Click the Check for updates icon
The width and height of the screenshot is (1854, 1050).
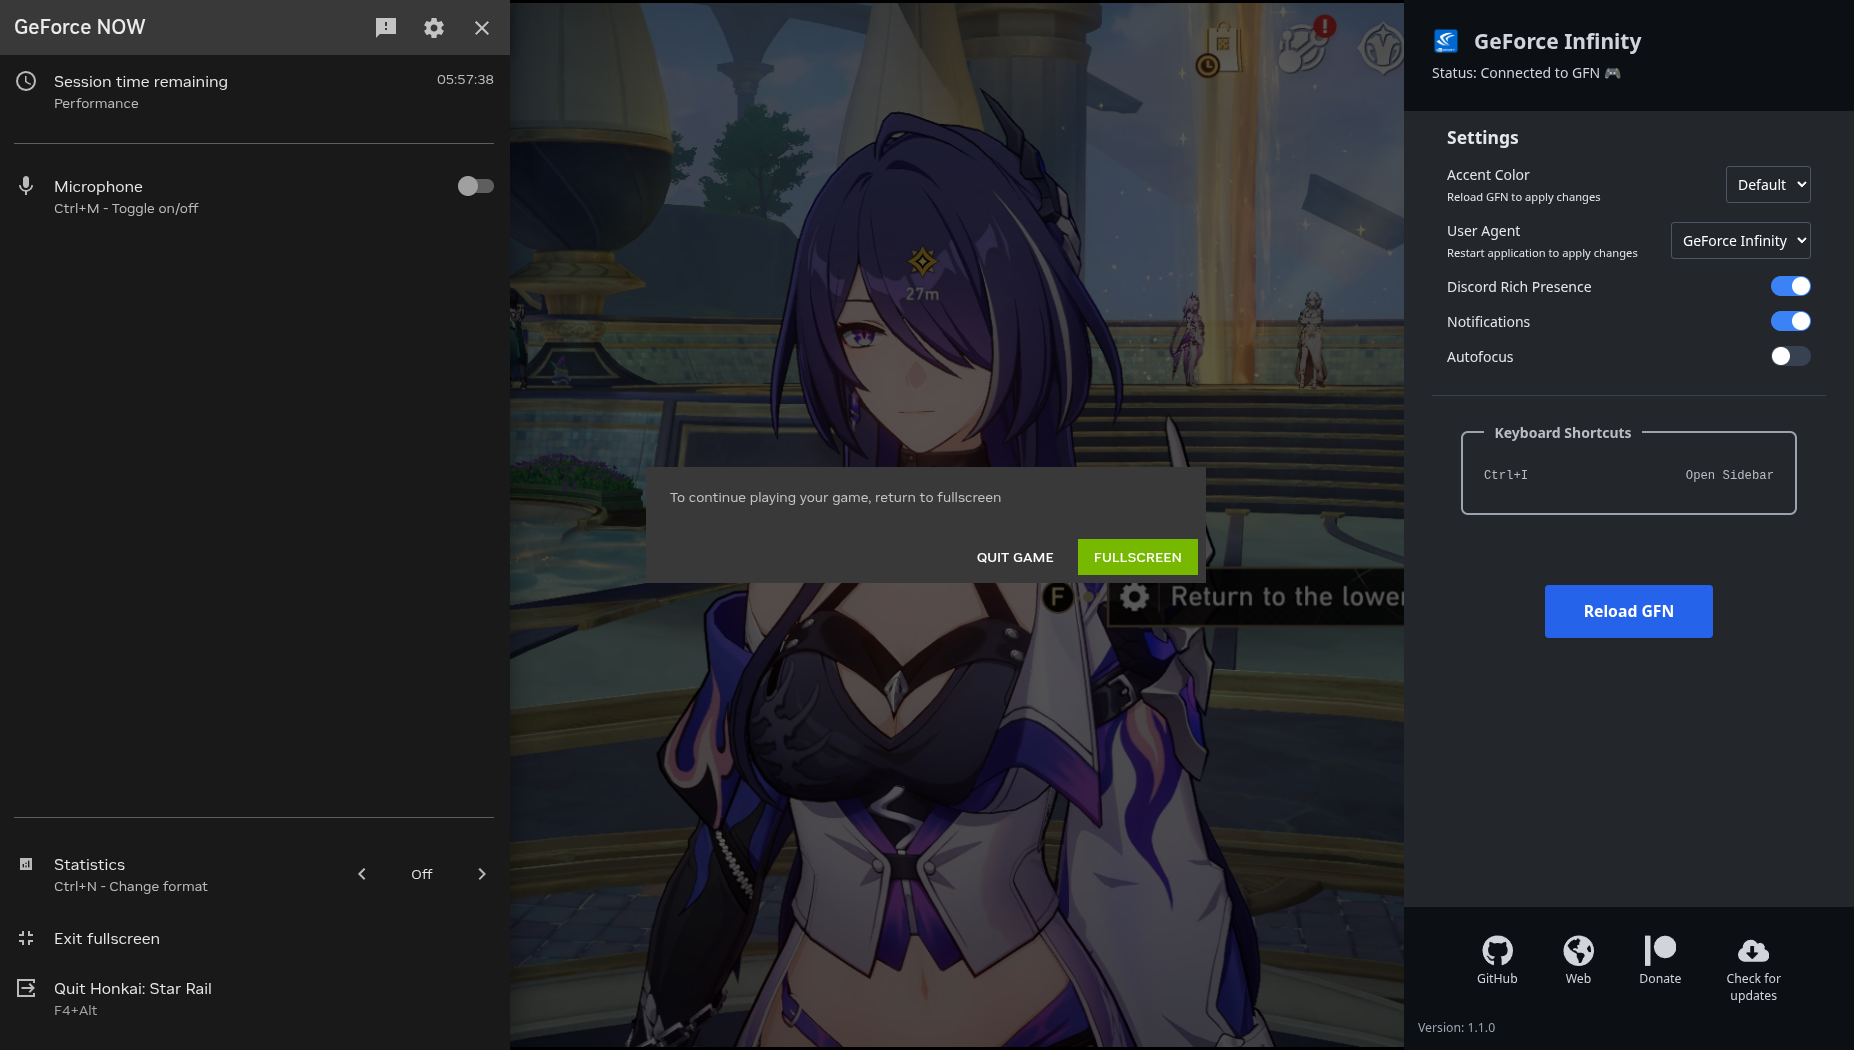pyautogui.click(x=1753, y=950)
